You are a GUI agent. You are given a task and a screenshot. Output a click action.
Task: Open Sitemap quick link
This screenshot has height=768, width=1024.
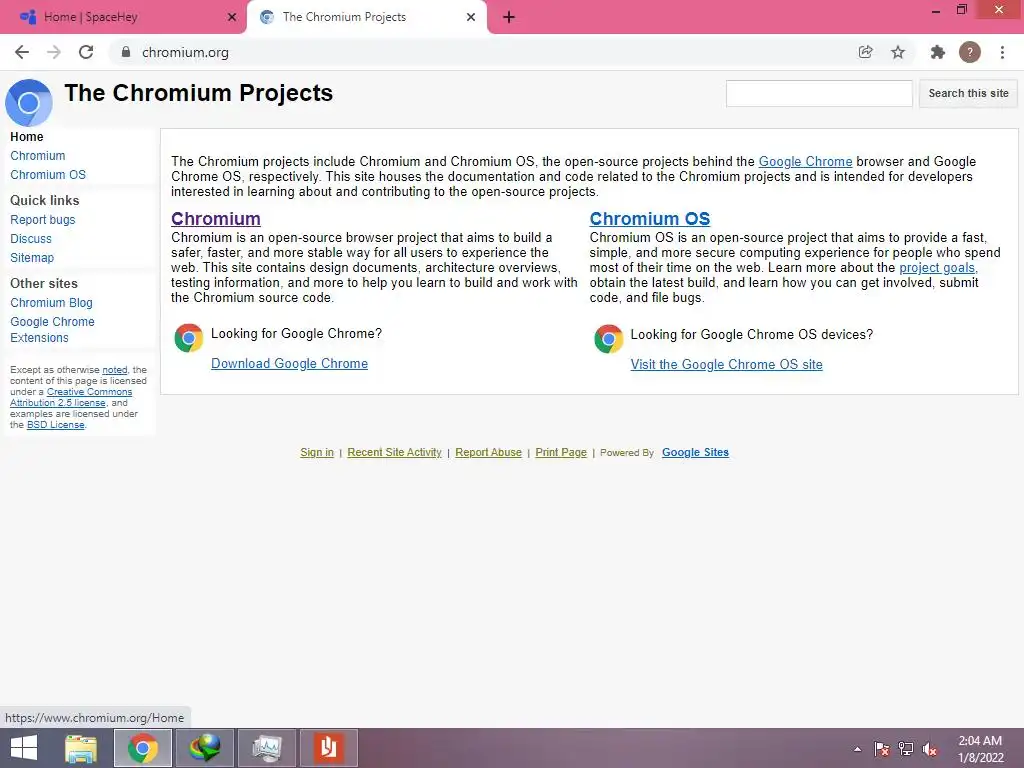32,257
